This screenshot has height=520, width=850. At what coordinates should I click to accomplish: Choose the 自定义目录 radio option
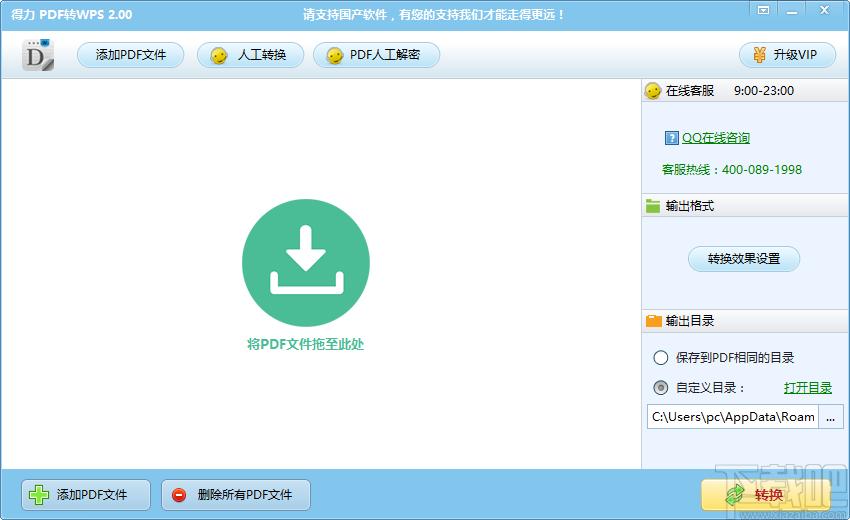point(660,388)
